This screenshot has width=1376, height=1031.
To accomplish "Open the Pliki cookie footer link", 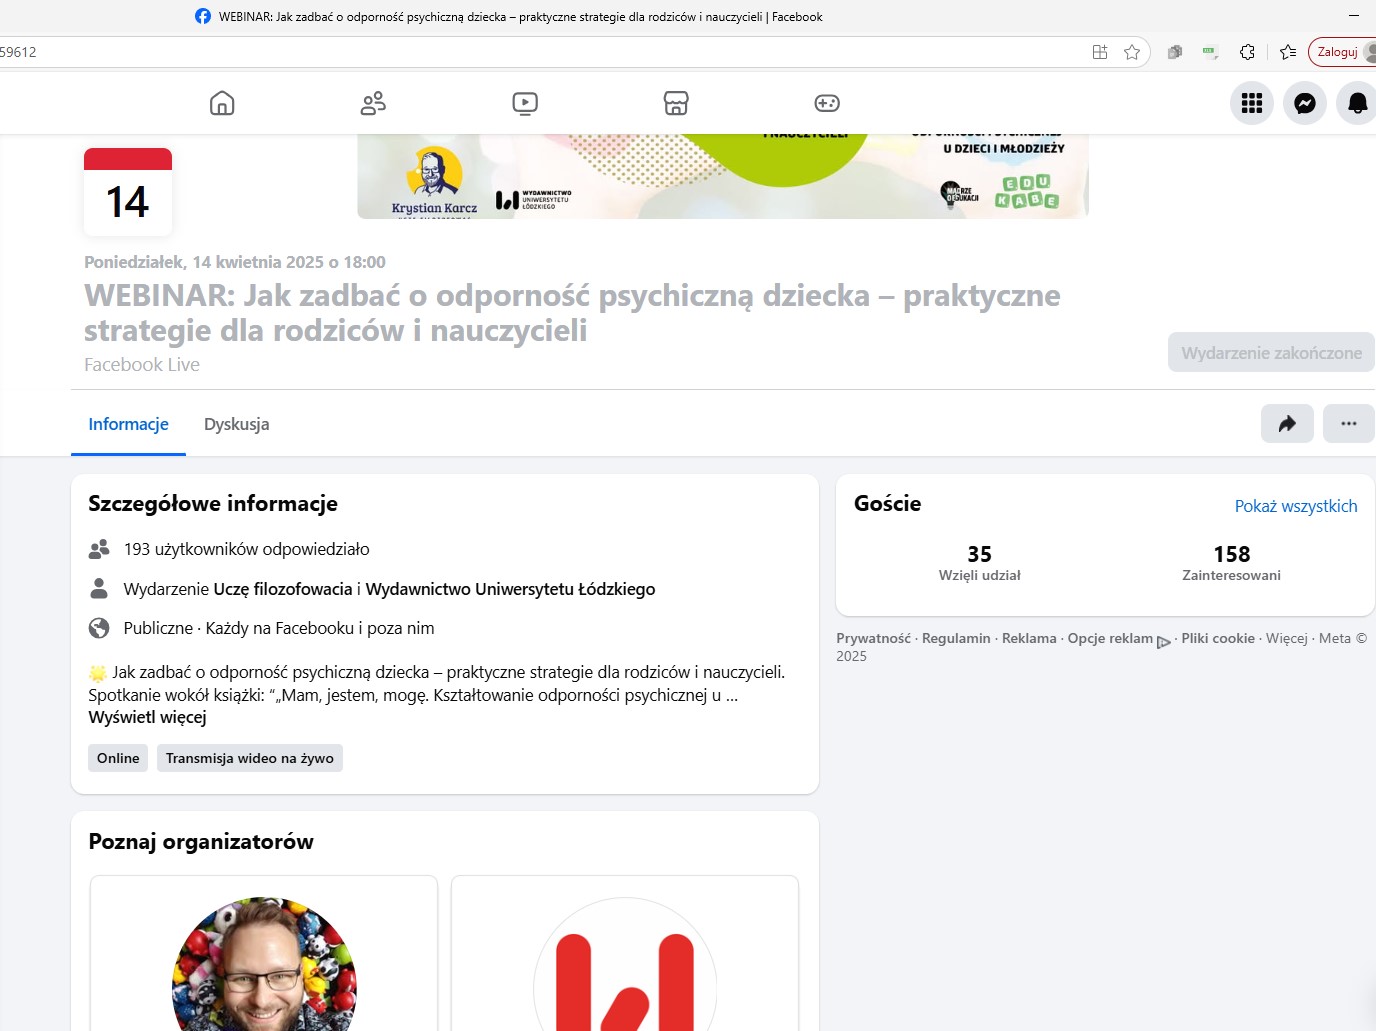I will (x=1218, y=638).
